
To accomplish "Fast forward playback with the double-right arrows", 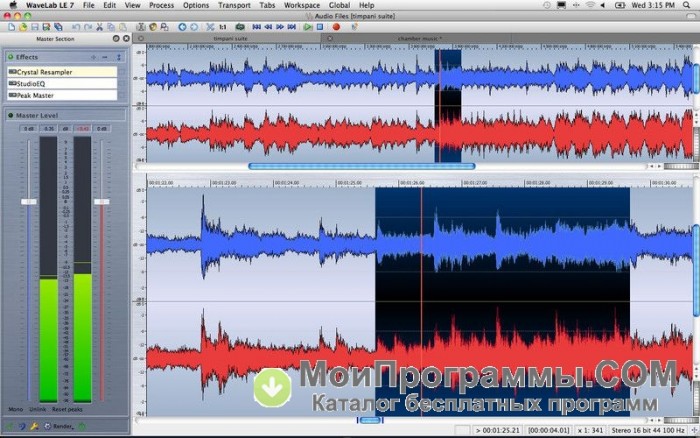I will point(280,27).
